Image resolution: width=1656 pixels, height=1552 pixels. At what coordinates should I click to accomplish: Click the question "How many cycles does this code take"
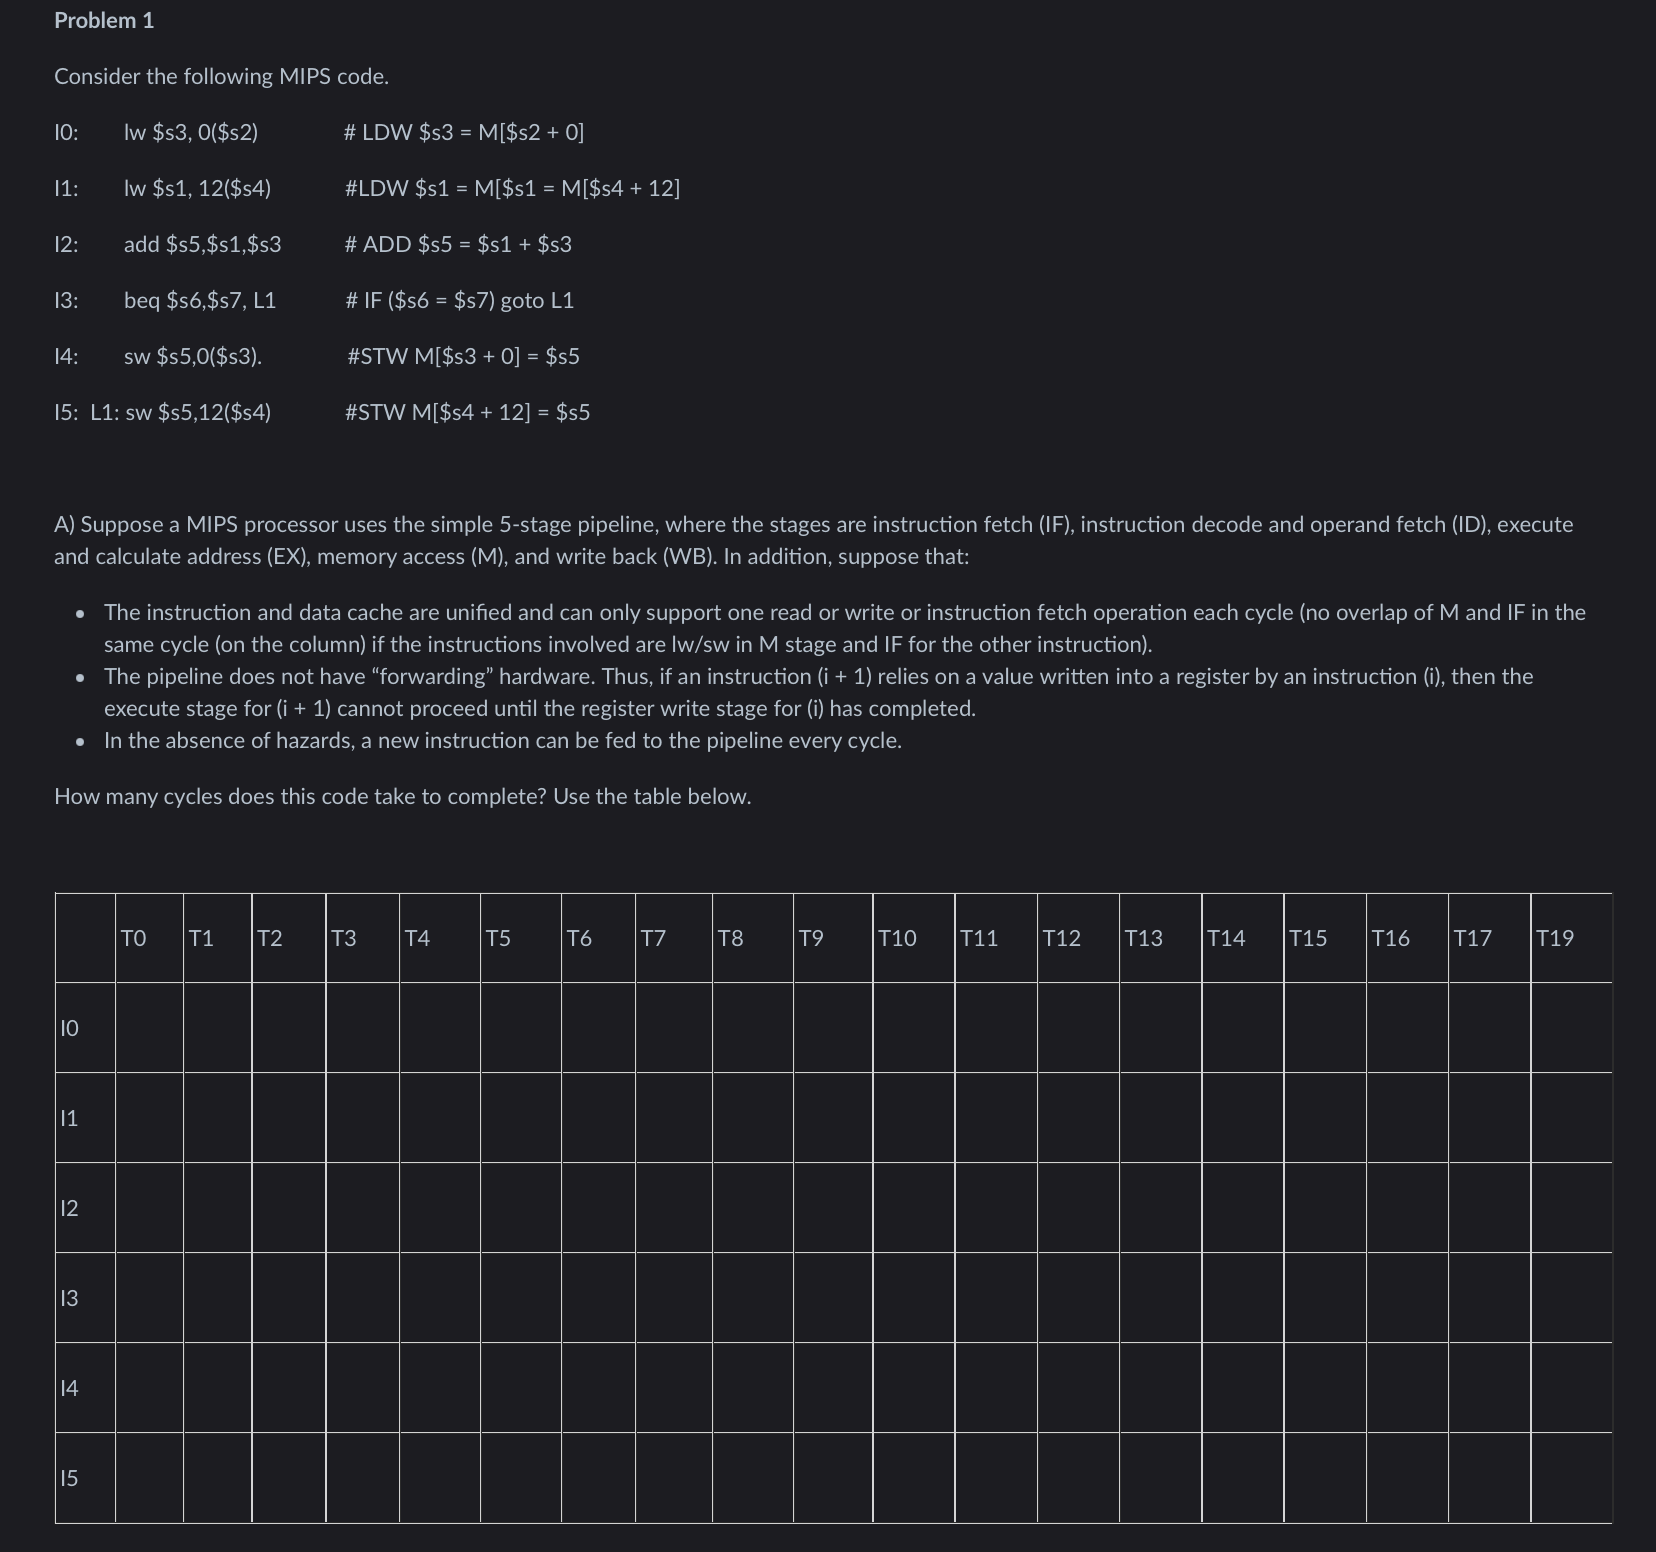[x=403, y=796]
